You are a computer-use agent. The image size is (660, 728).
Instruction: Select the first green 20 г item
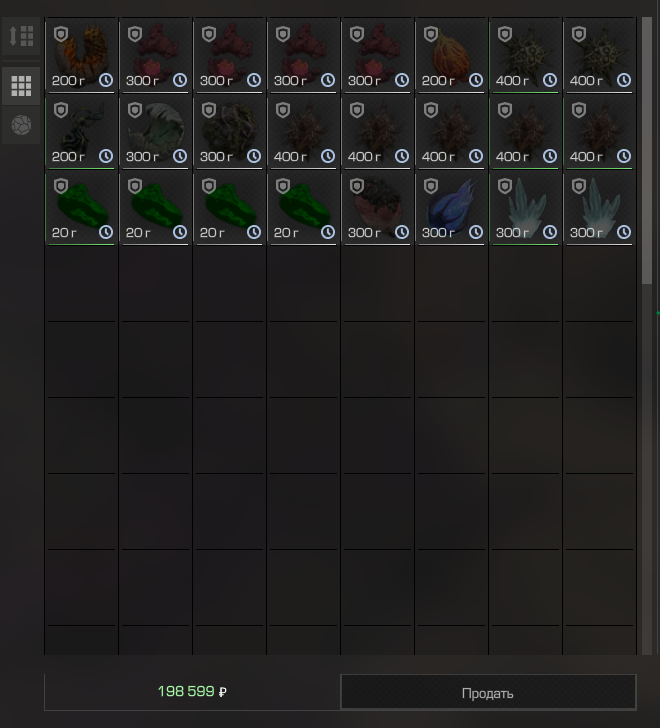[x=82, y=207]
